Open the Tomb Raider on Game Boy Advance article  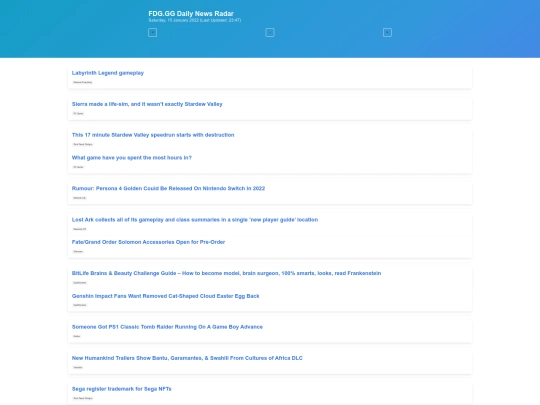pyautogui.click(x=167, y=327)
